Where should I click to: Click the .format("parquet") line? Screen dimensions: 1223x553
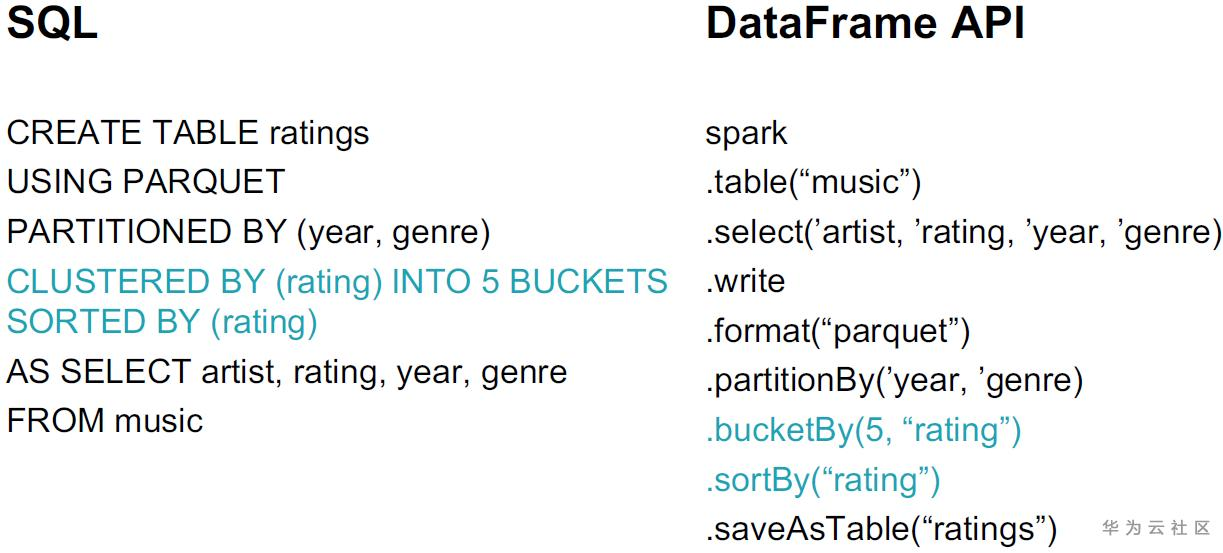838,331
